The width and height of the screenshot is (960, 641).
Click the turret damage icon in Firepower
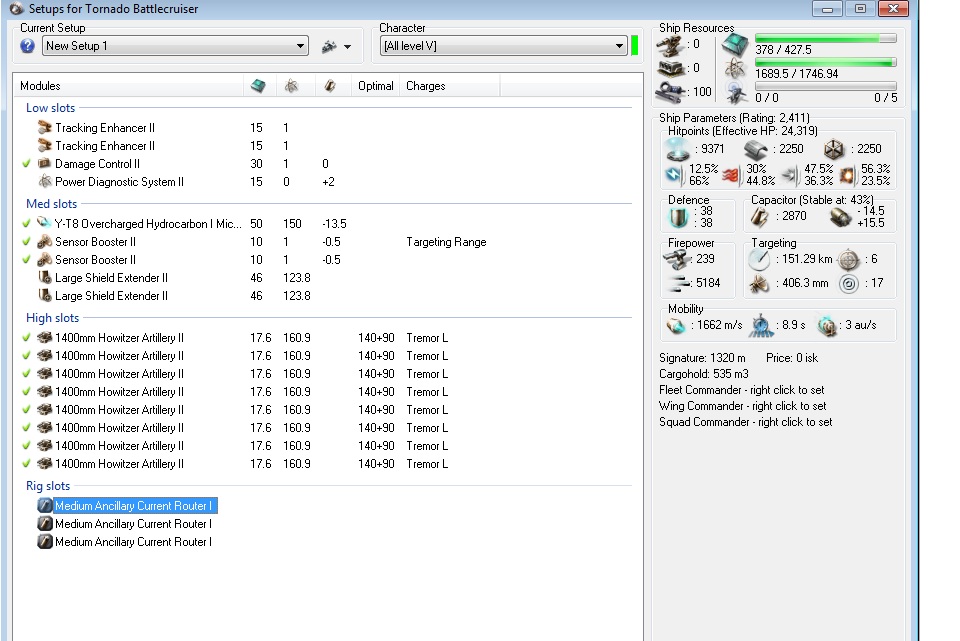[677, 259]
